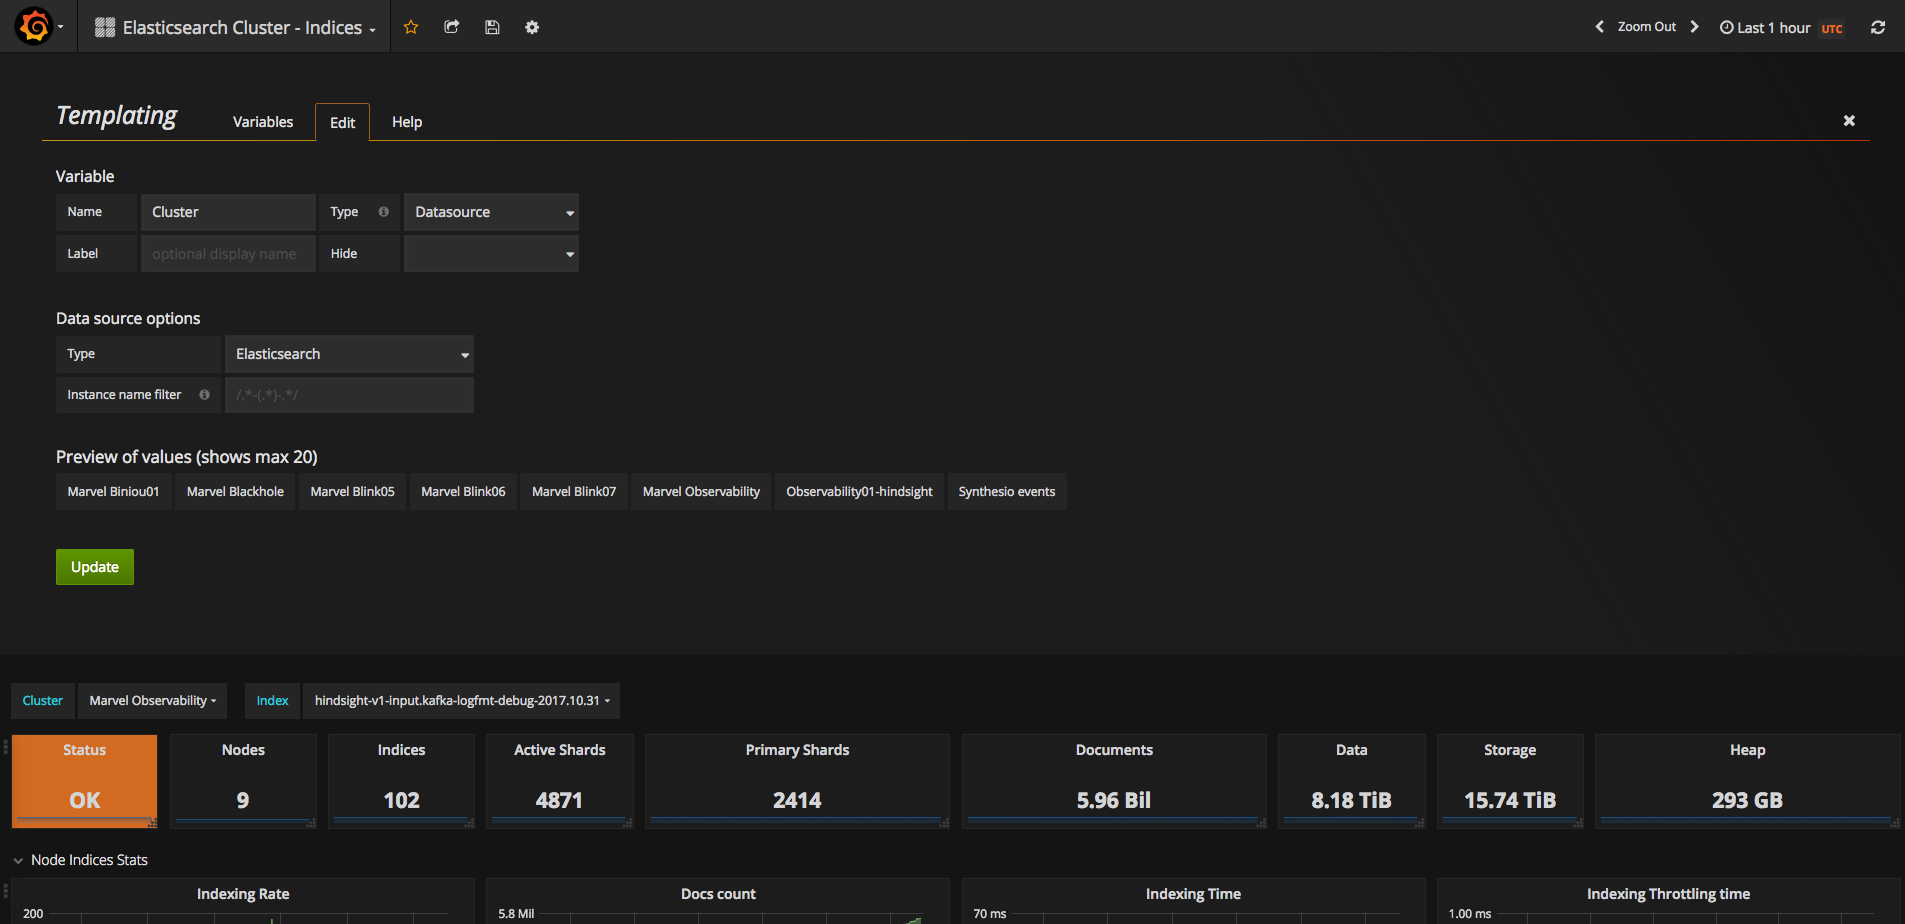
Task: Click the Active Shards panel title
Action: 560,750
